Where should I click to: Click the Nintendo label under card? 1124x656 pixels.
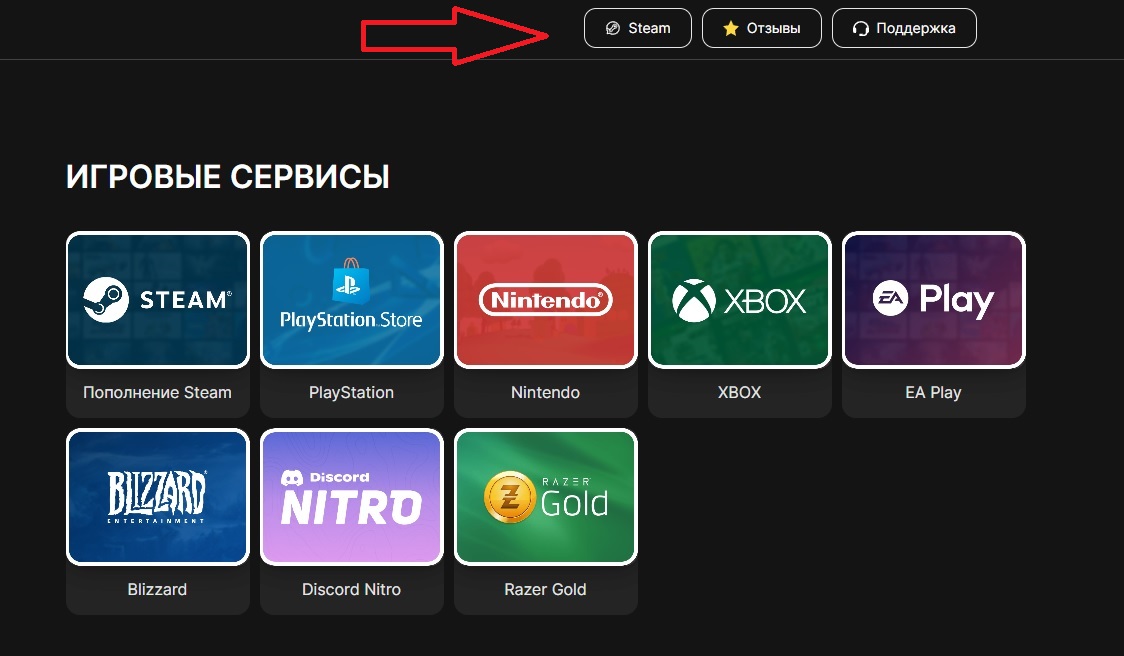(546, 392)
